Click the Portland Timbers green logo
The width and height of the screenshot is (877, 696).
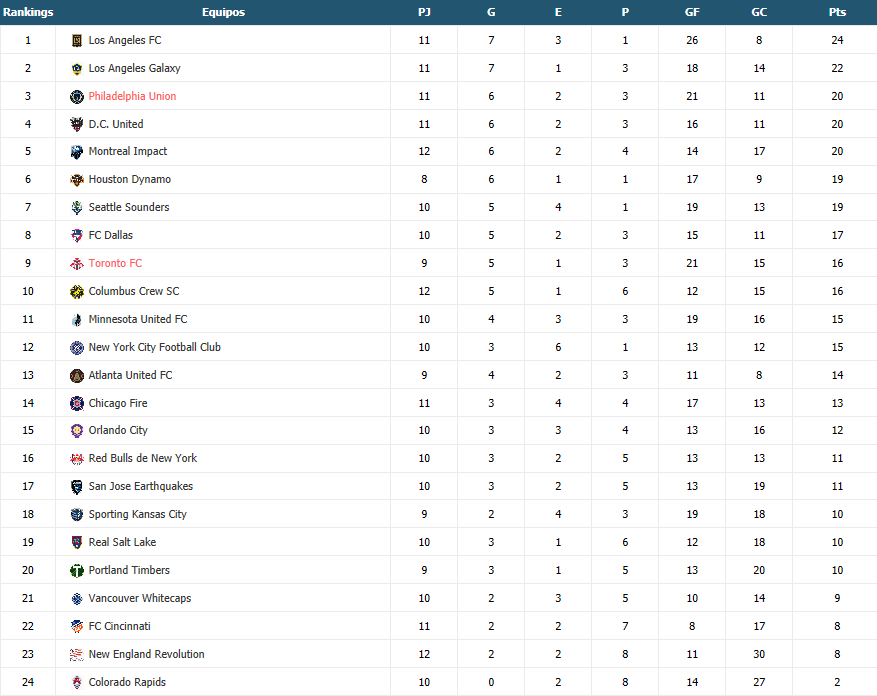tap(77, 571)
